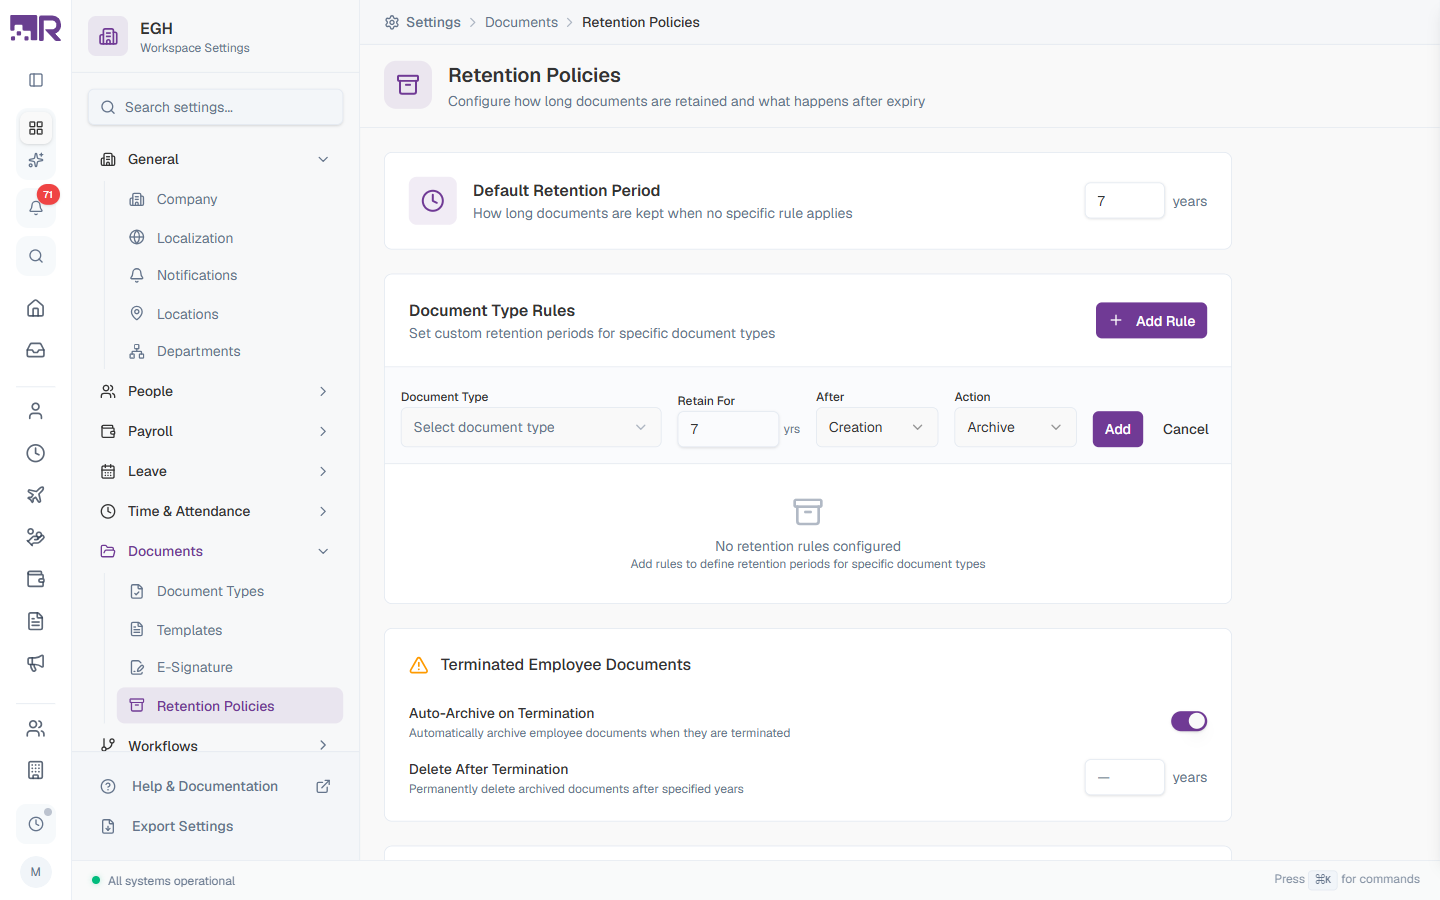Toggle the sidebar collapse icon
This screenshot has height=900, width=1440.
tap(36, 80)
